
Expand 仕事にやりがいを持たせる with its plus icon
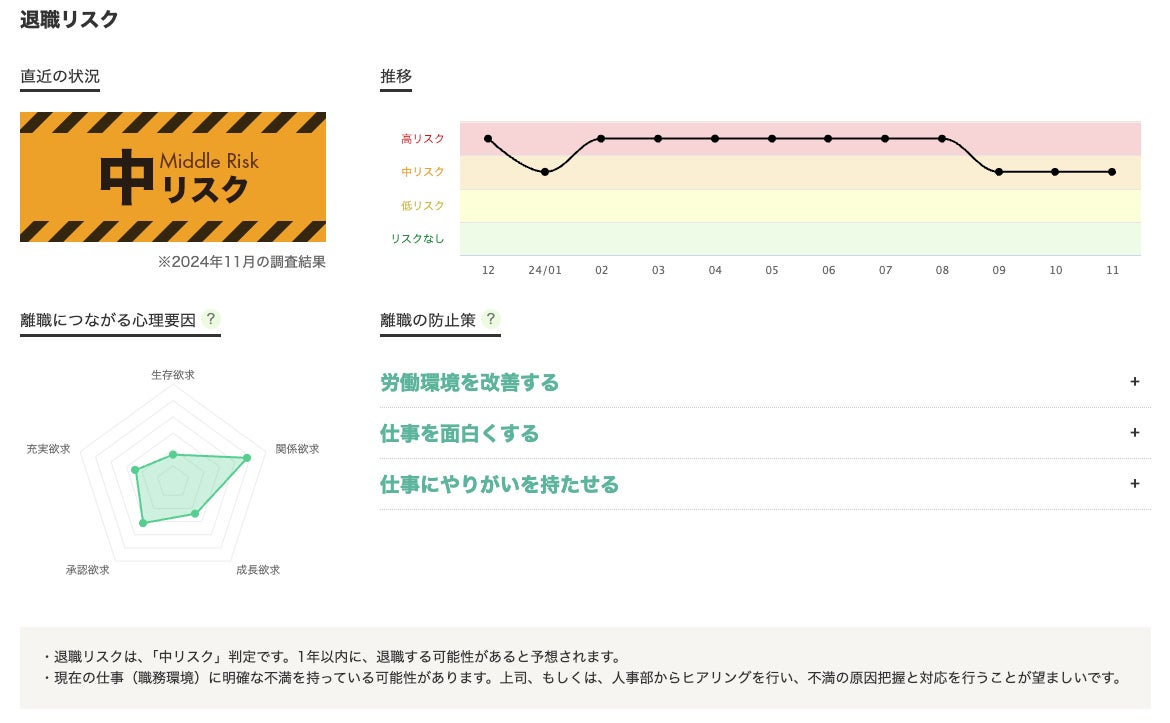pyautogui.click(x=1134, y=483)
